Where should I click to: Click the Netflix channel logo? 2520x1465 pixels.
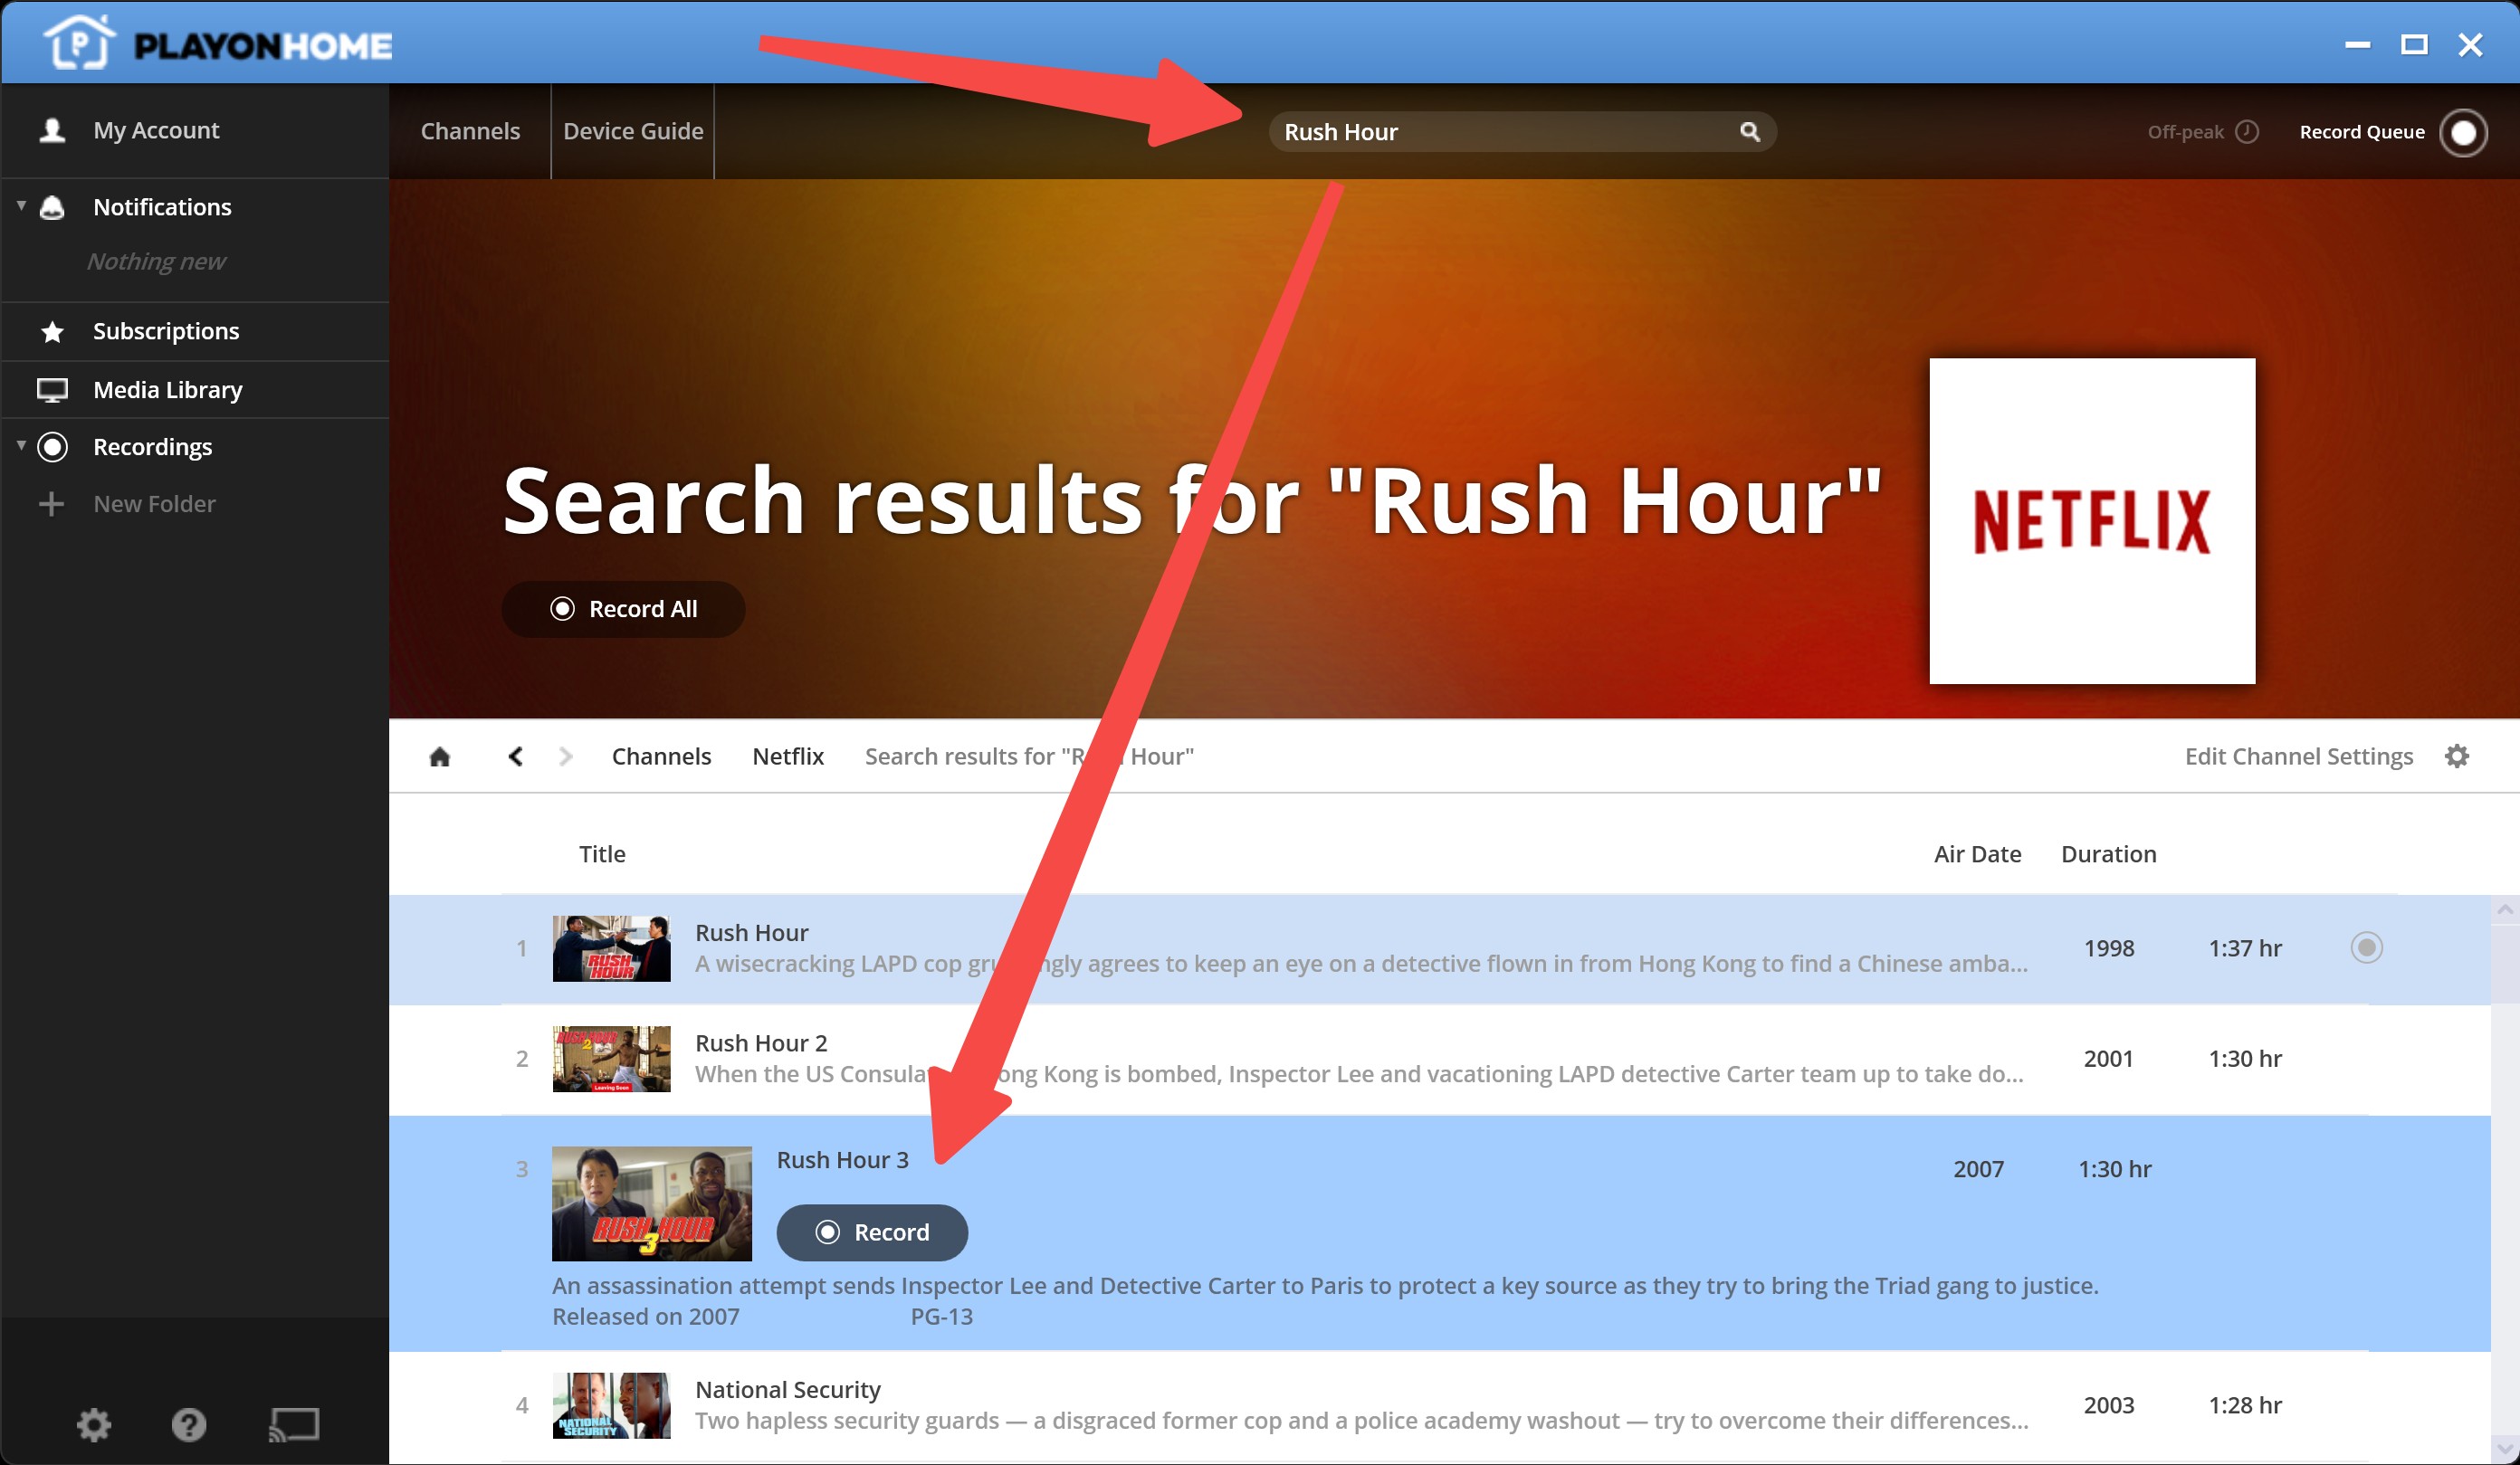point(2092,521)
